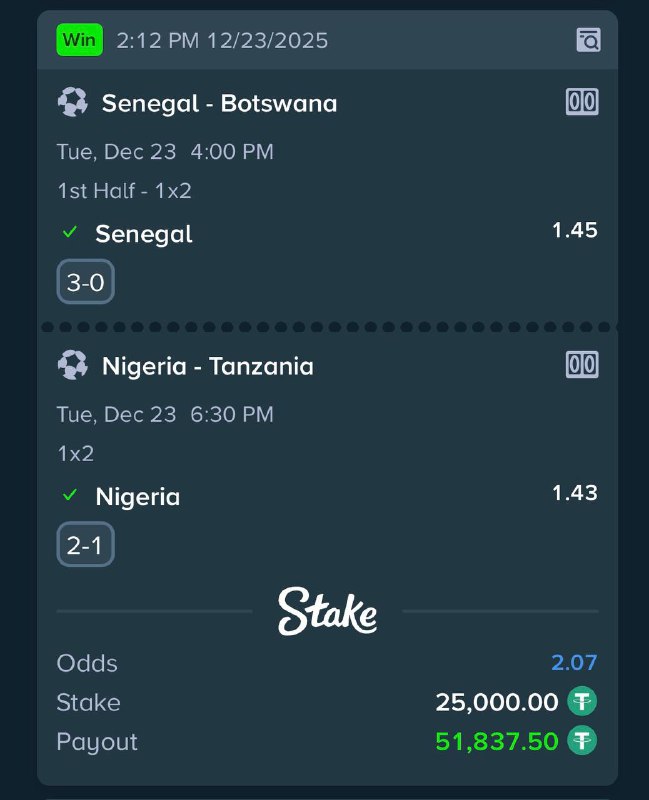Image resolution: width=649 pixels, height=800 pixels.
Task: Click the soccer ball icon beside Nigeria - Tanzania
Action: tap(73, 366)
